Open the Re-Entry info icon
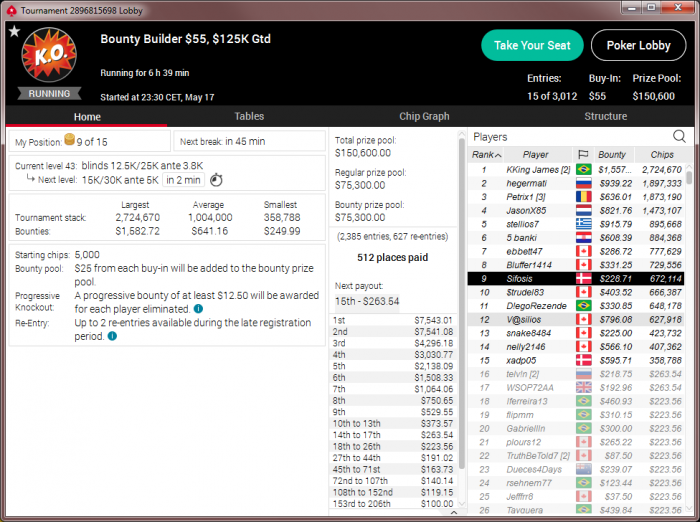 point(112,336)
